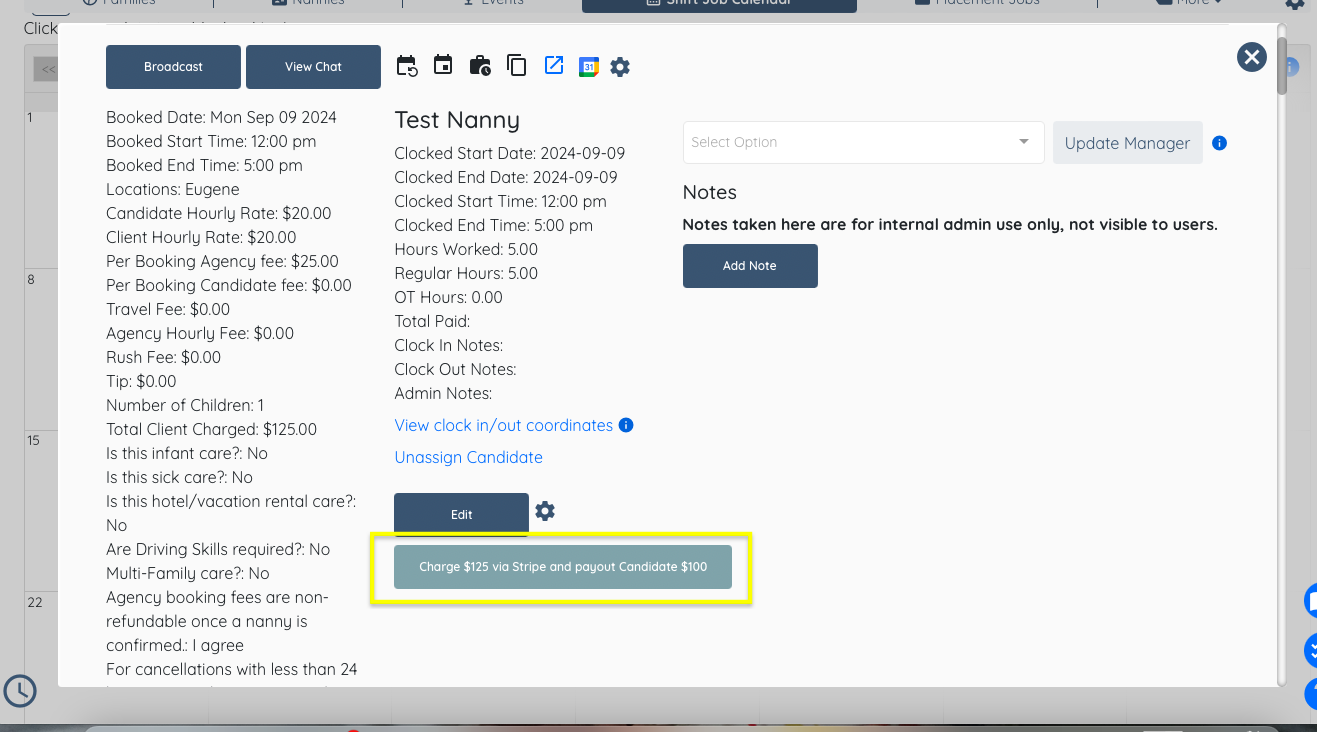Click the Unassign Candidate link

point(469,457)
